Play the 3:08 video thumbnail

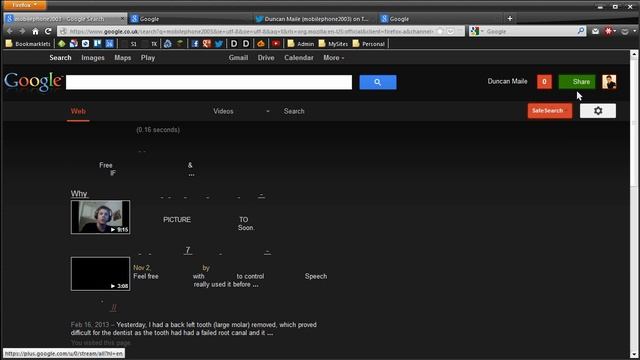pos(100,274)
